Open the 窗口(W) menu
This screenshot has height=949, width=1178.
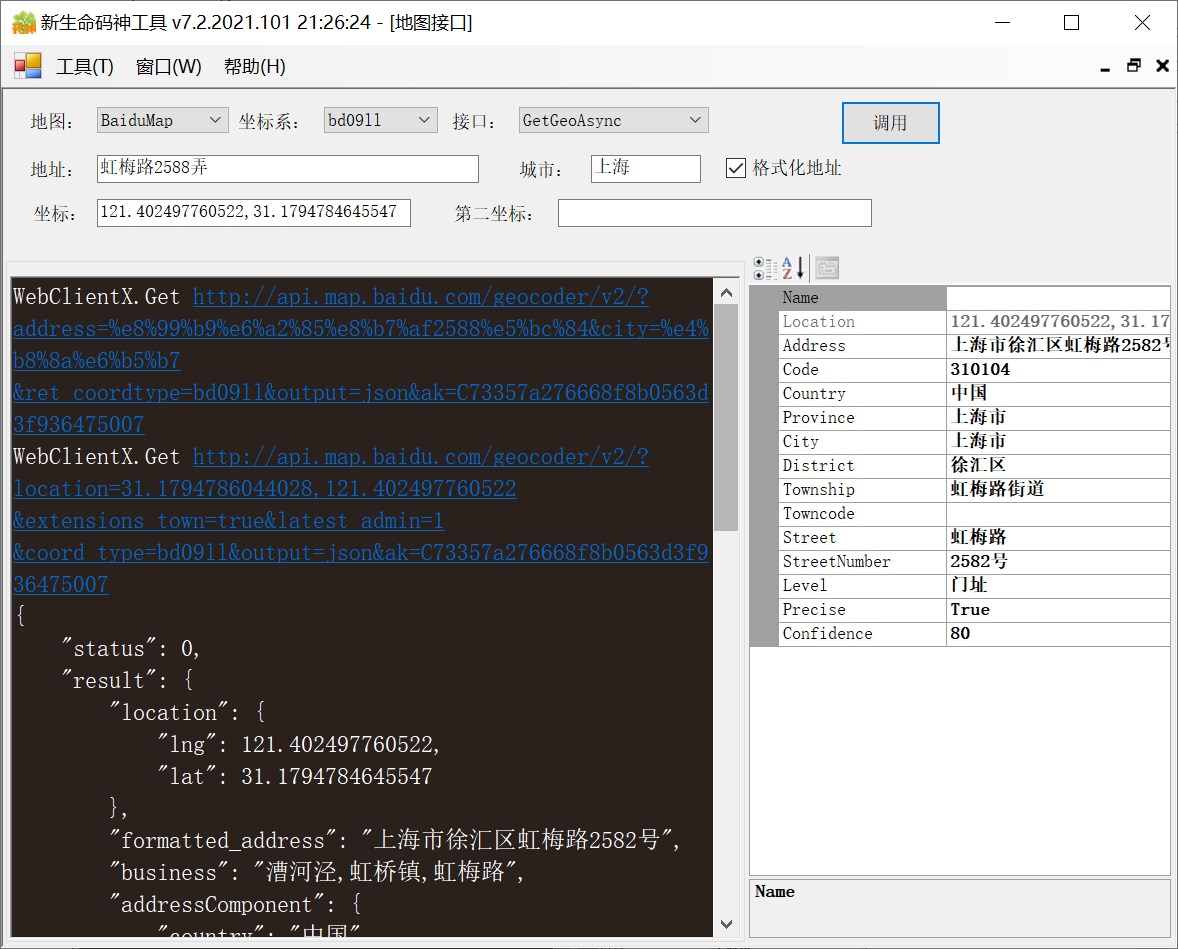[168, 67]
